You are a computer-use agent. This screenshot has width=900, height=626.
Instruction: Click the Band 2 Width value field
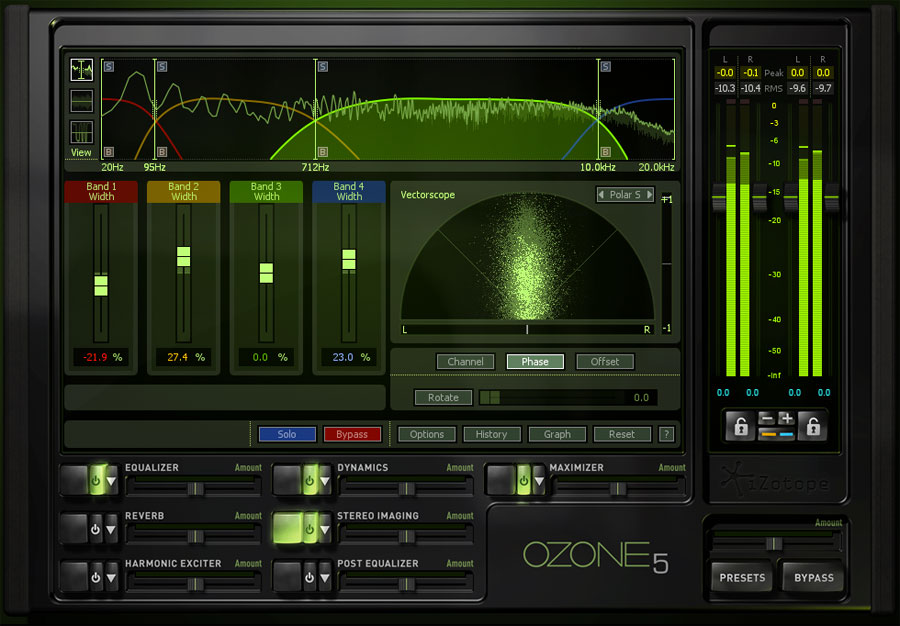coord(183,357)
